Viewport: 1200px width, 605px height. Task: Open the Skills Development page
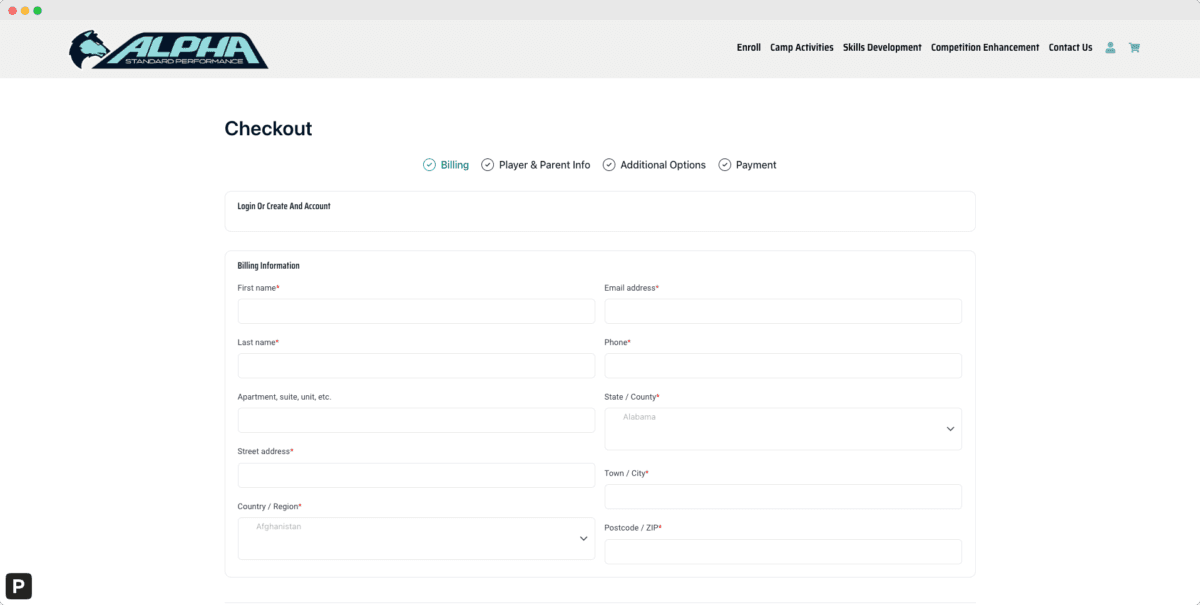click(x=882, y=47)
